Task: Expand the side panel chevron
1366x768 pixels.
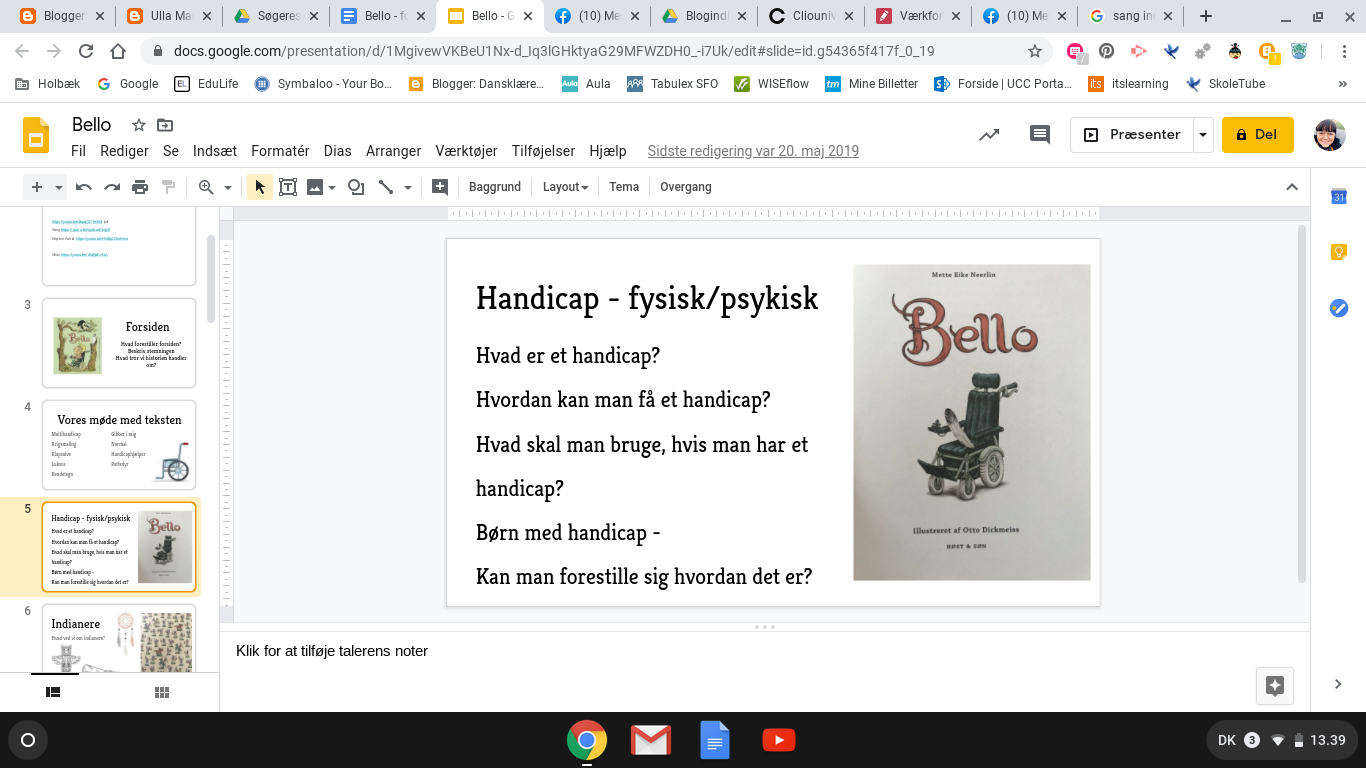Action: point(1339,684)
